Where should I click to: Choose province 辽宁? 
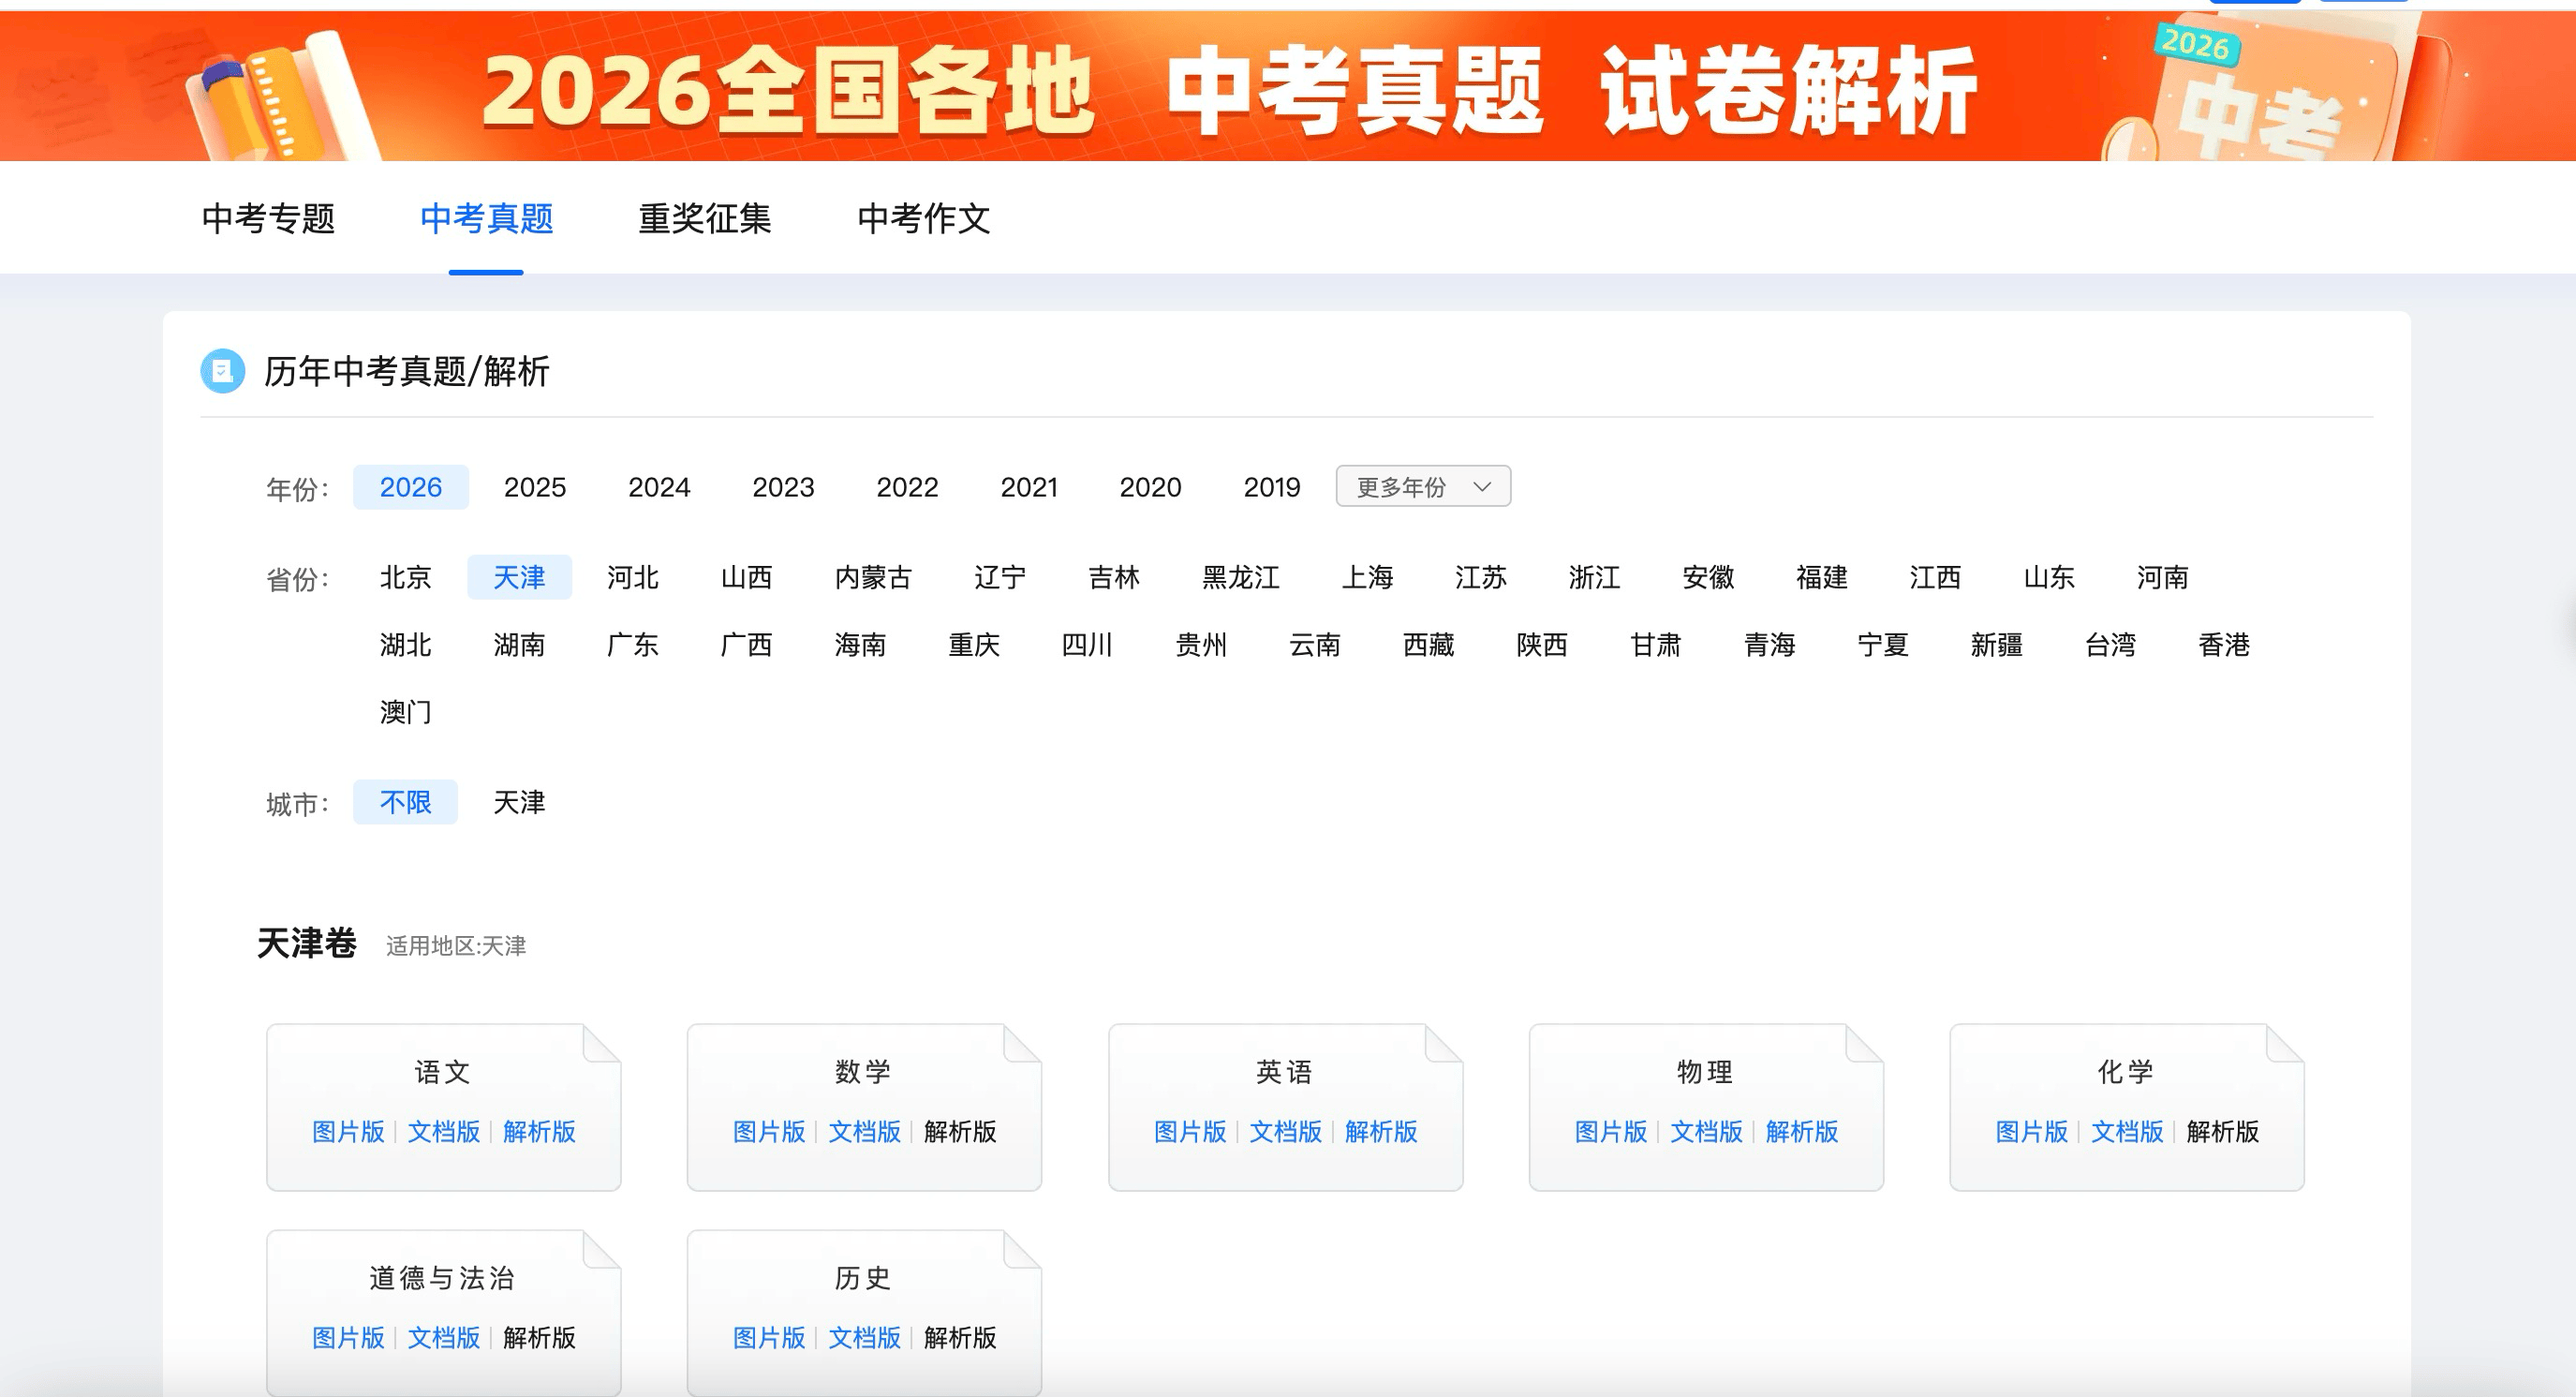tap(1000, 577)
